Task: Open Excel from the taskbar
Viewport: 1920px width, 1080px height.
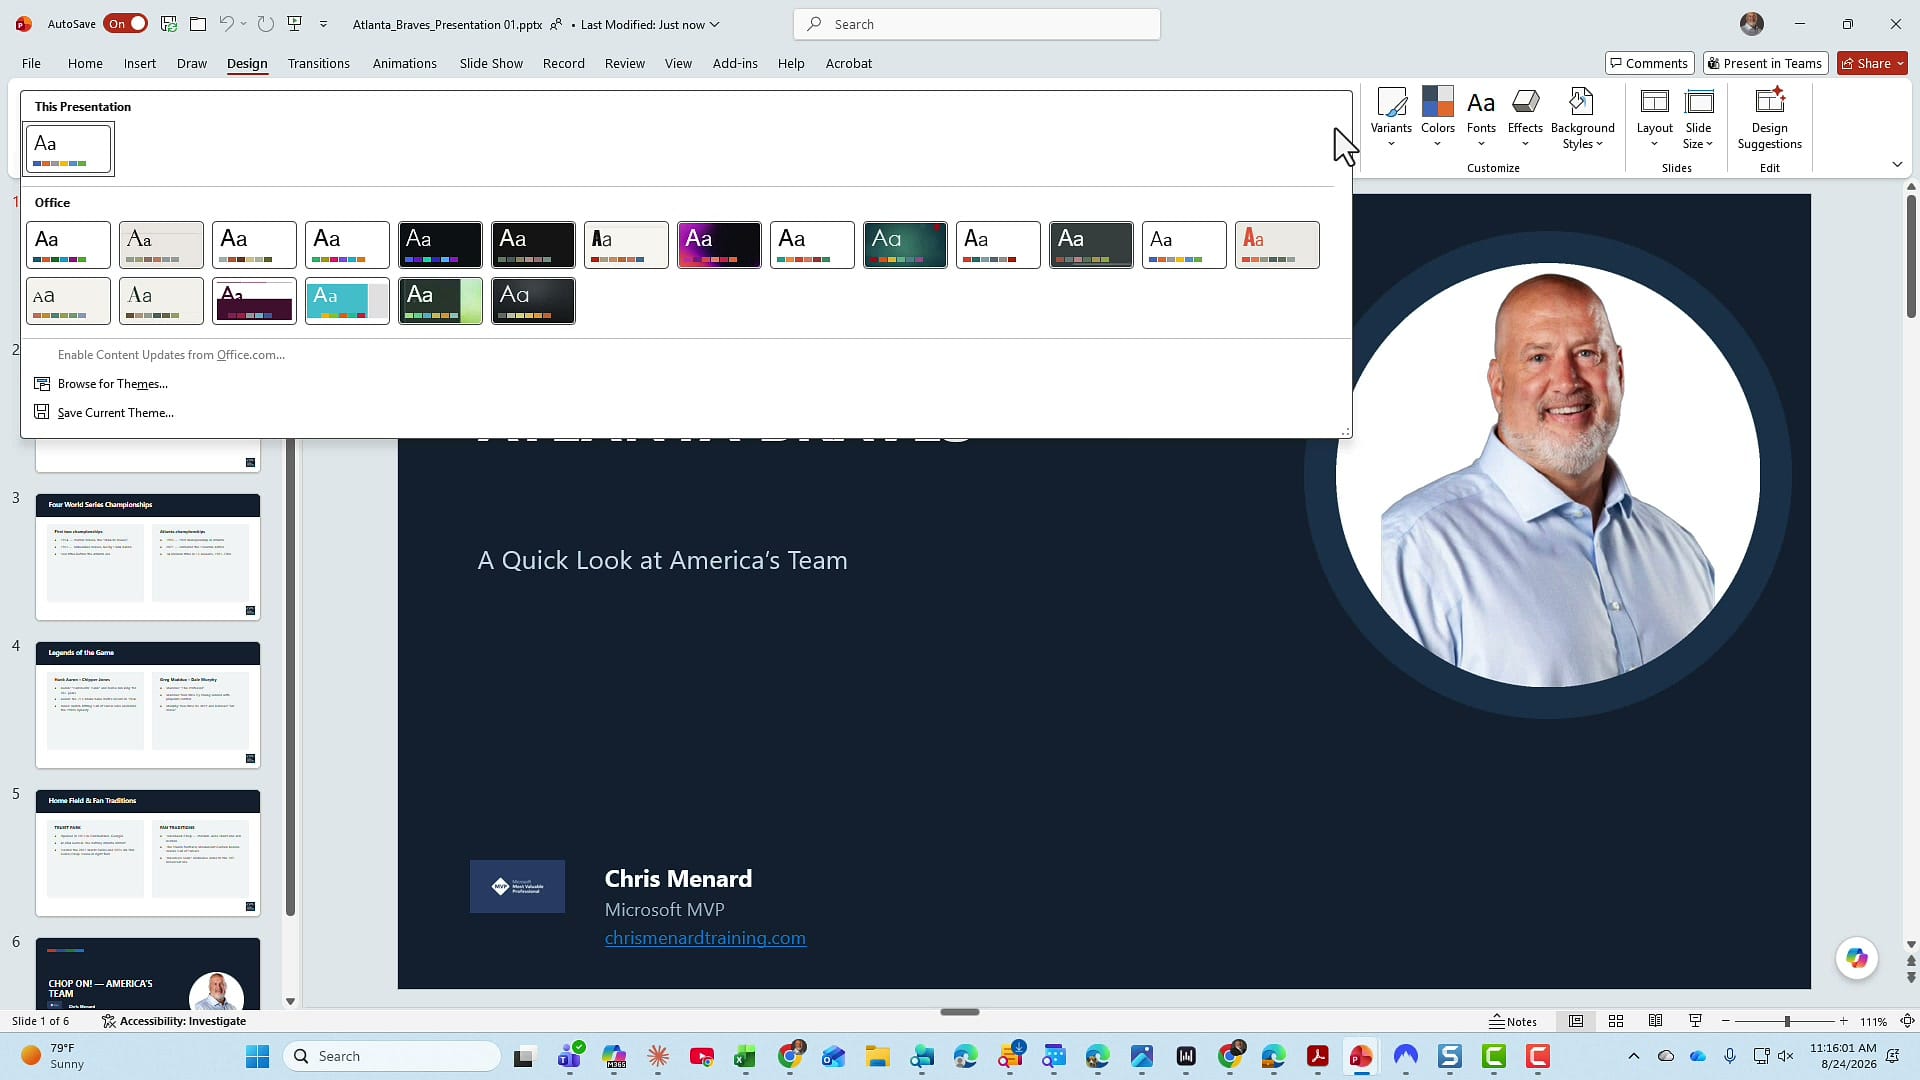Action: point(744,1056)
